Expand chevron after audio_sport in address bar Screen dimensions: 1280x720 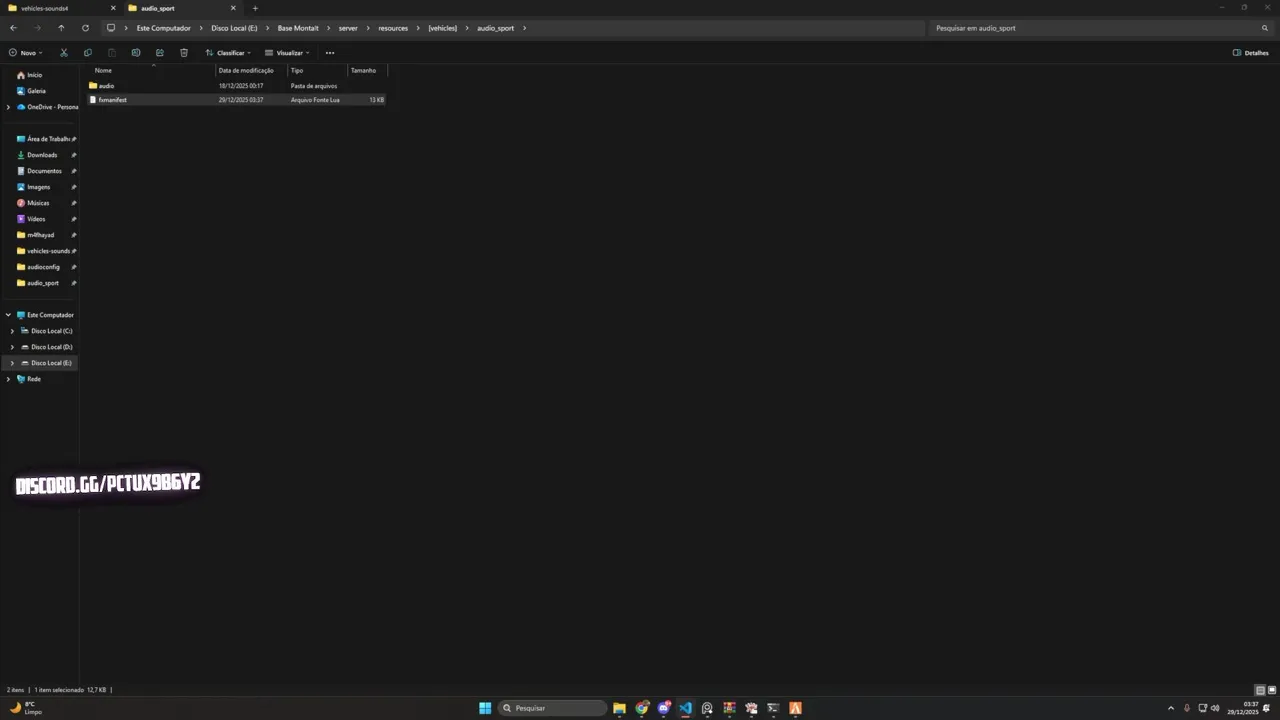tap(524, 28)
